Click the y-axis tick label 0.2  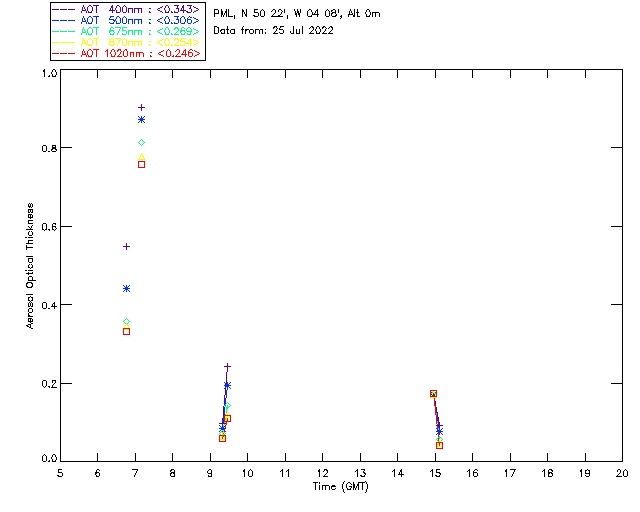pyautogui.click(x=49, y=384)
